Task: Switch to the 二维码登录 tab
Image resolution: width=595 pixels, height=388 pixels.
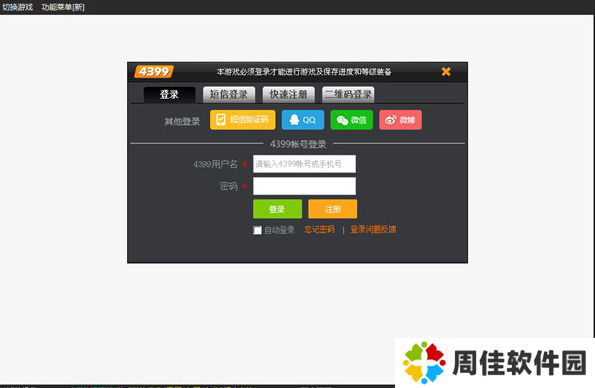Action: pyautogui.click(x=348, y=95)
